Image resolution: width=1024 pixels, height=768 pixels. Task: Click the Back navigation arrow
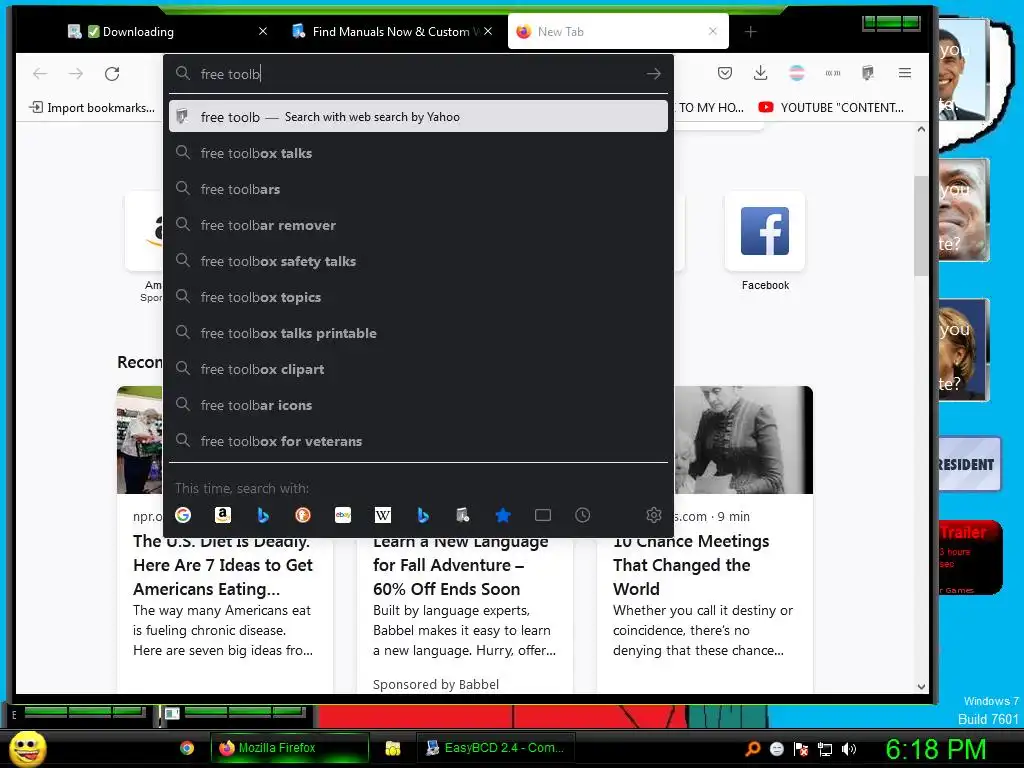(x=40, y=74)
